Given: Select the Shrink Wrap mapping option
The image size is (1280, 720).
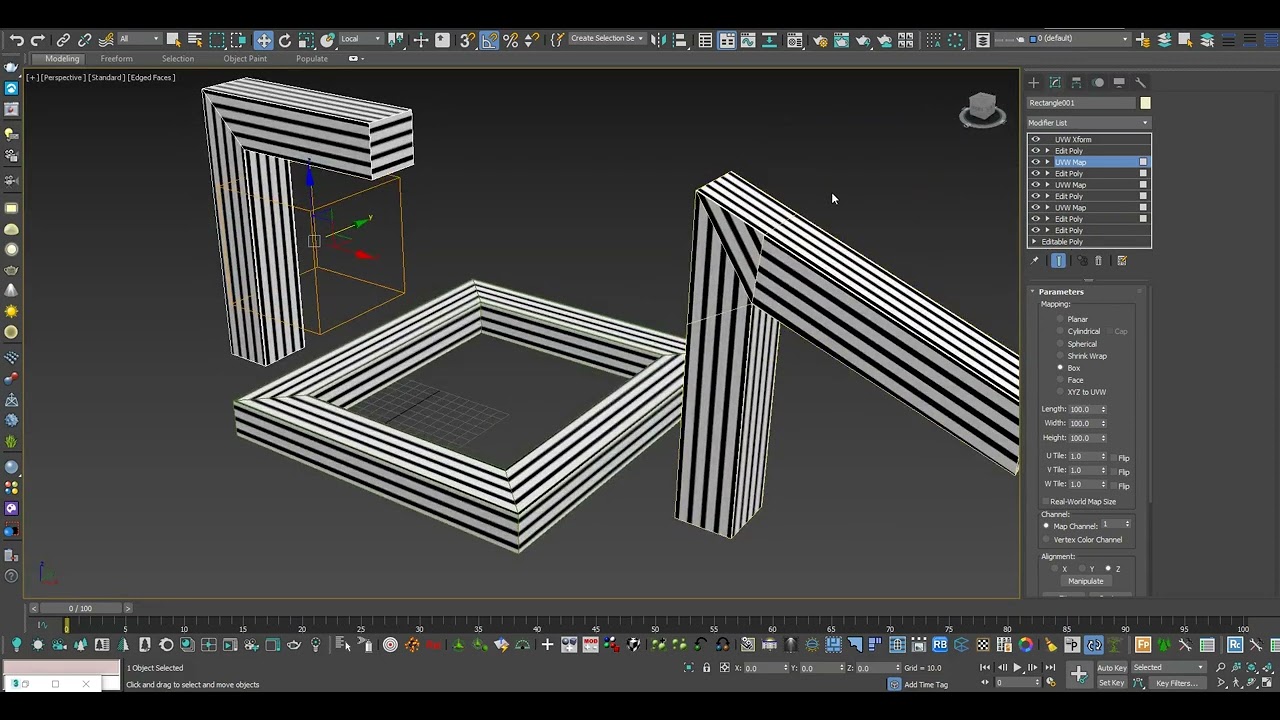Looking at the screenshot, I should pos(1060,356).
